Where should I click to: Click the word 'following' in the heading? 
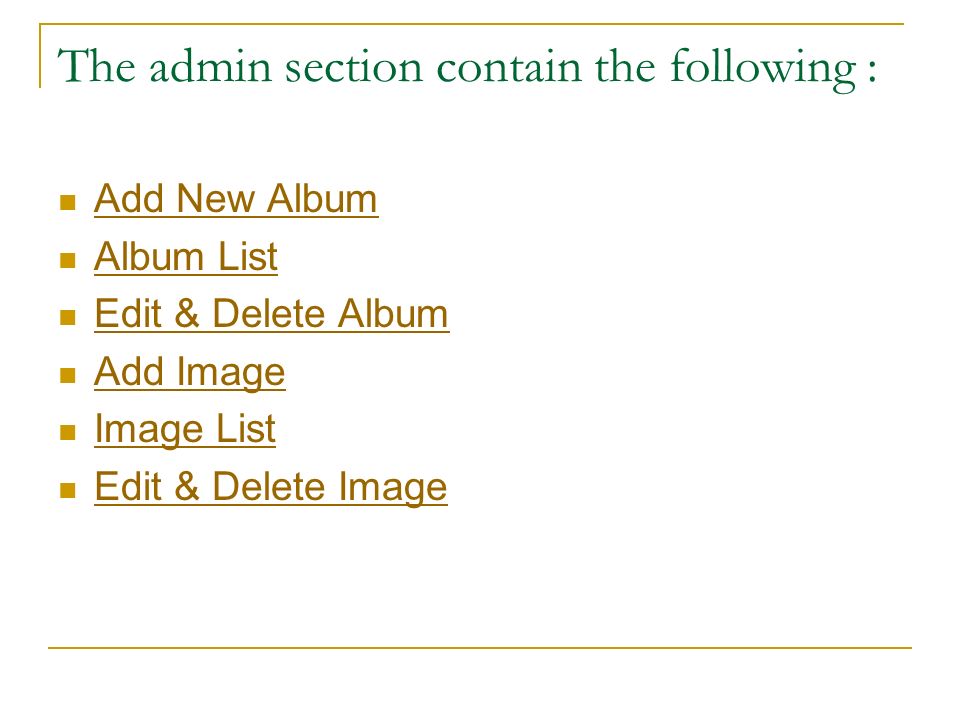click(x=763, y=69)
